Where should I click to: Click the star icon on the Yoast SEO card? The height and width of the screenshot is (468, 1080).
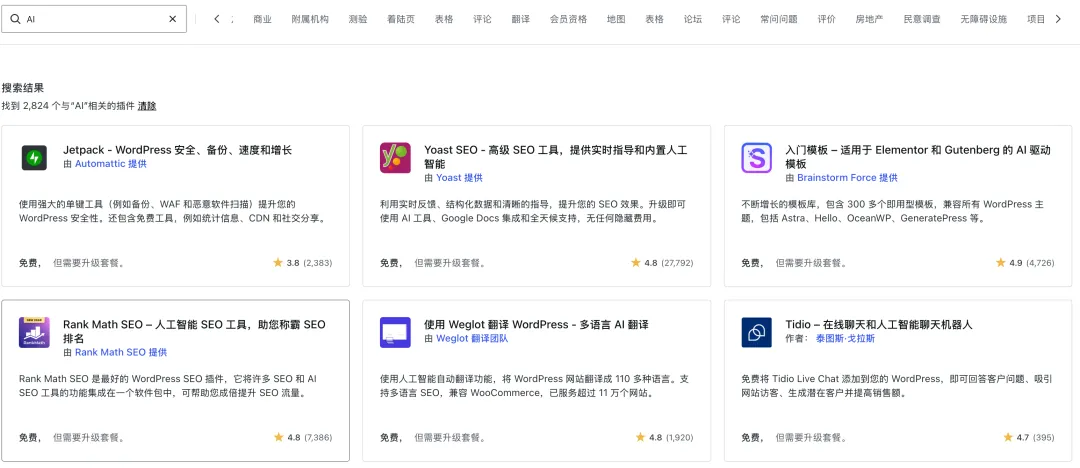tap(636, 263)
